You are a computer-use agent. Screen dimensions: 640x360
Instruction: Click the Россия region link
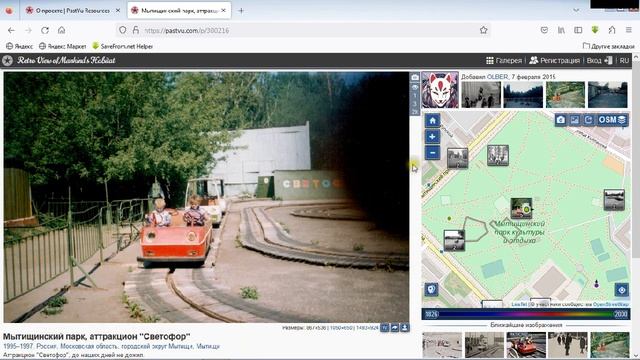(x=47, y=346)
